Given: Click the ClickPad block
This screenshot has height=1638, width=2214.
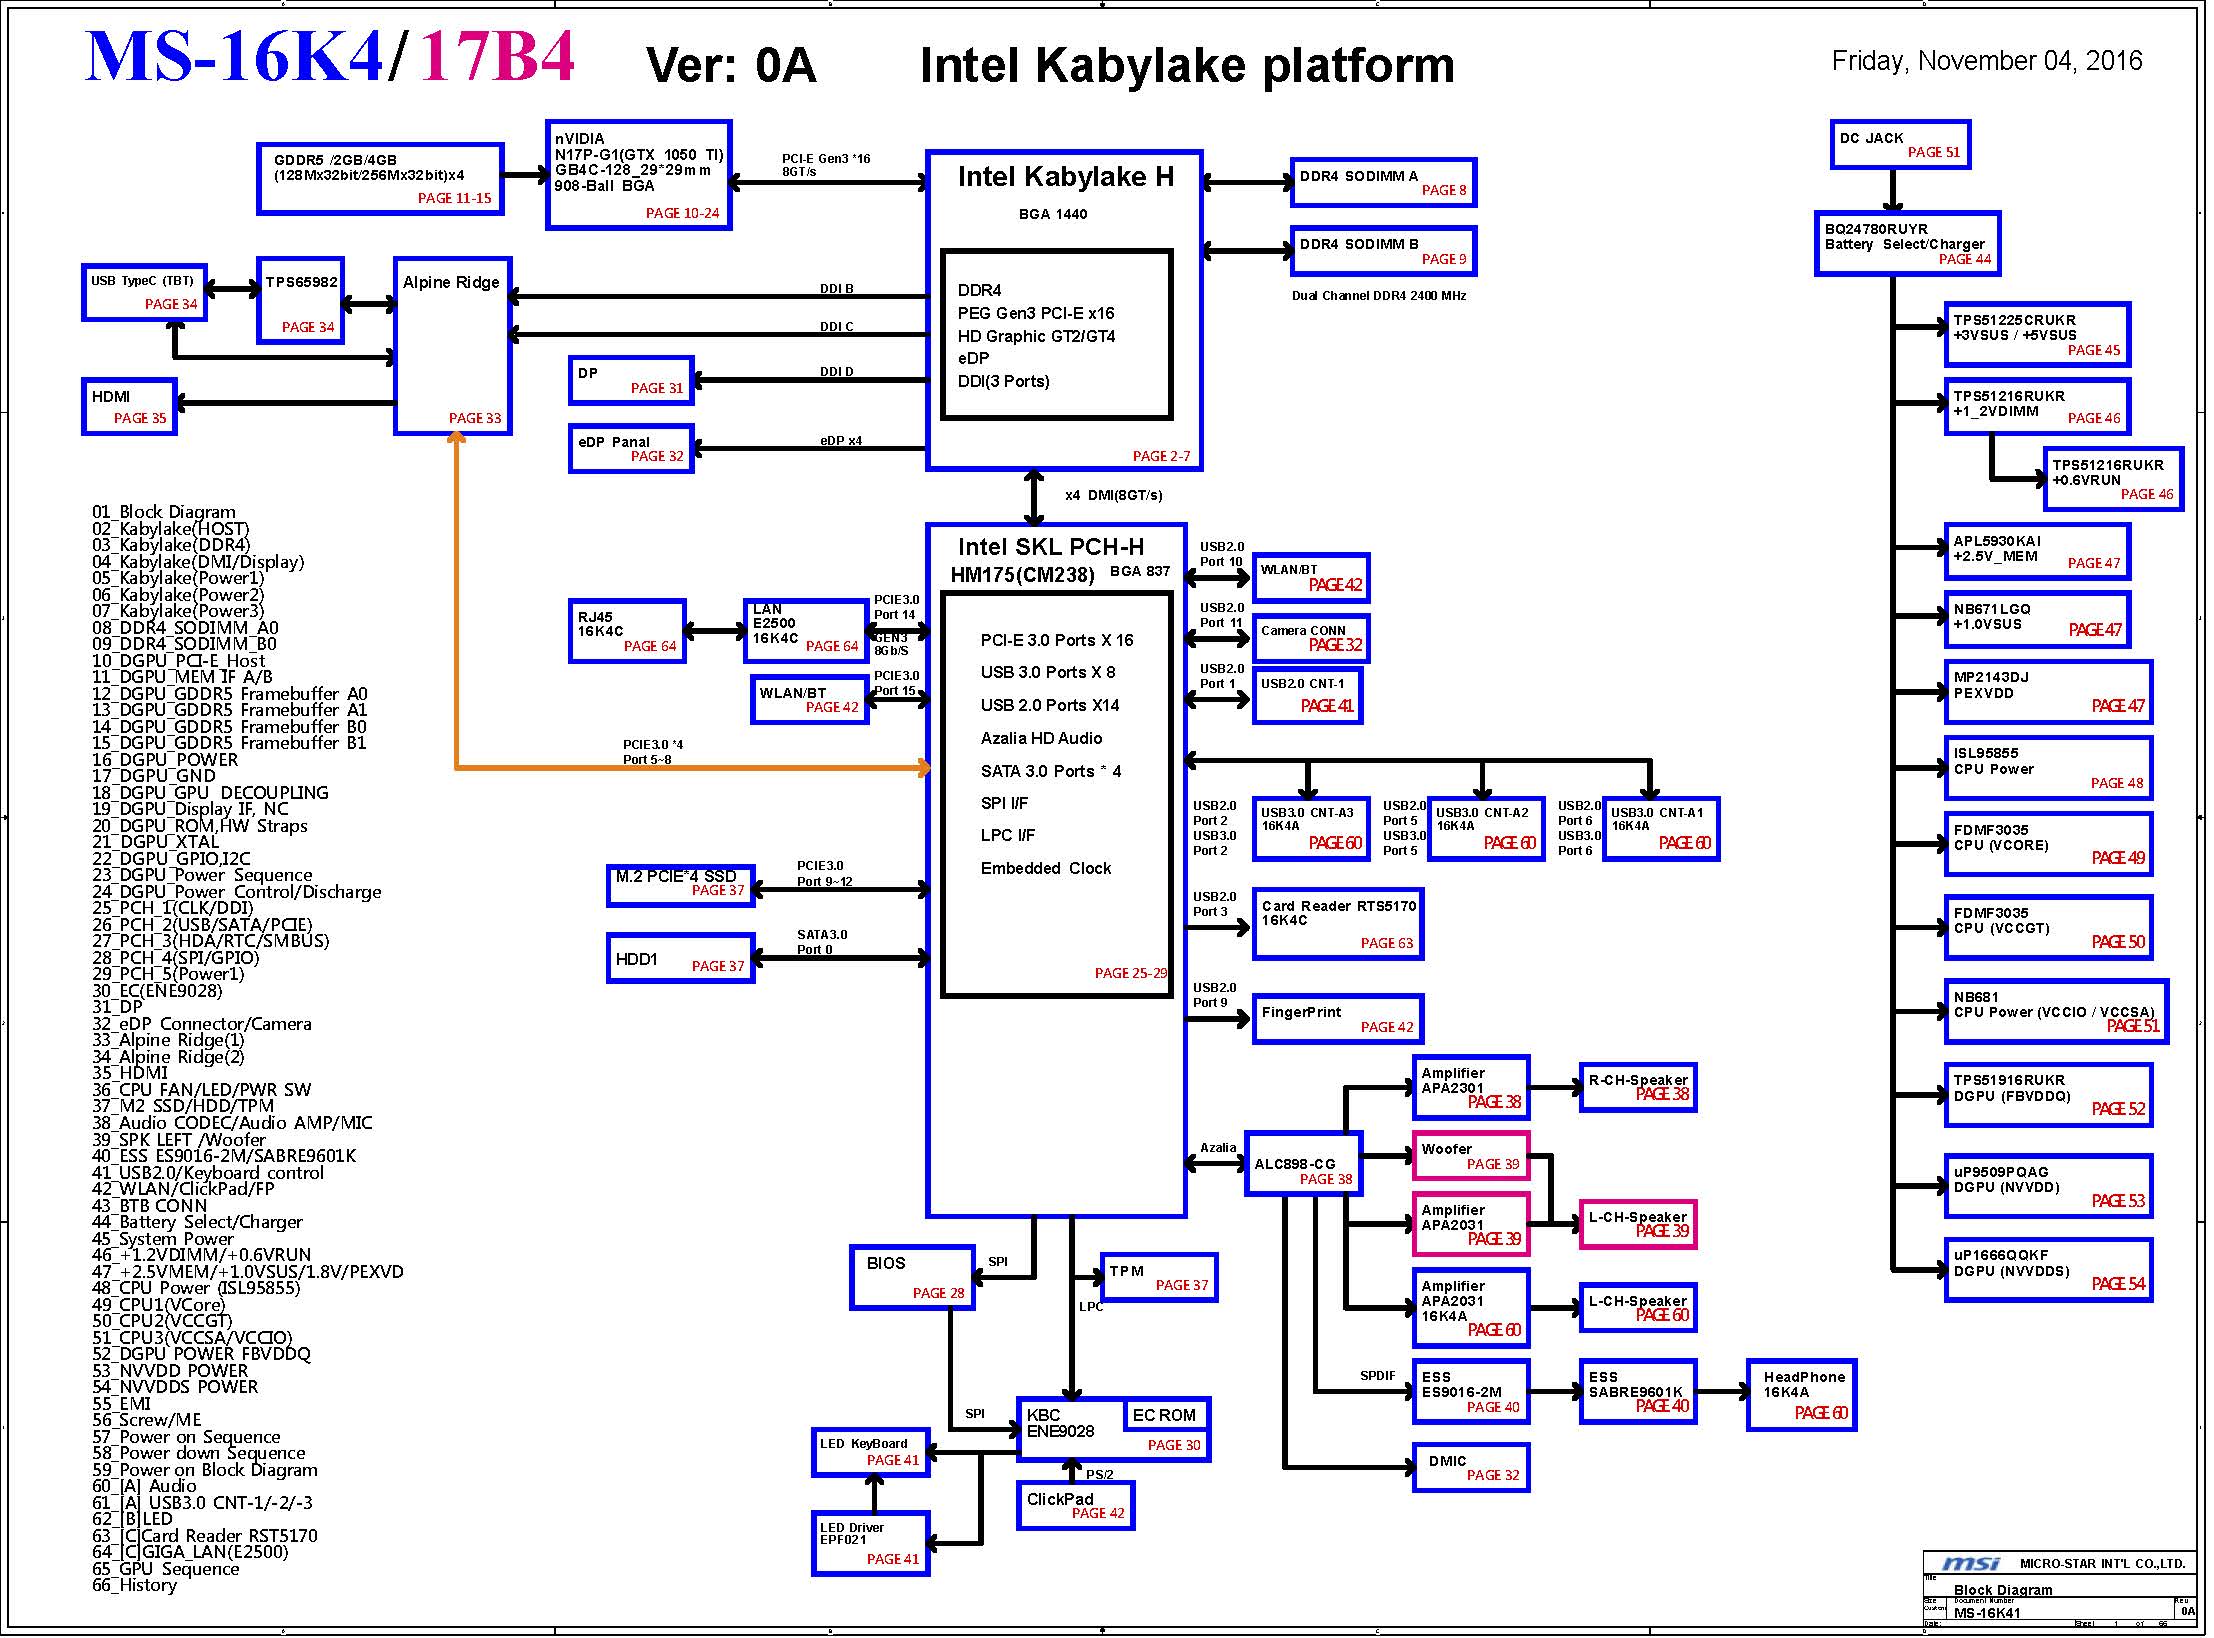Looking at the screenshot, I should [x=1075, y=1505].
